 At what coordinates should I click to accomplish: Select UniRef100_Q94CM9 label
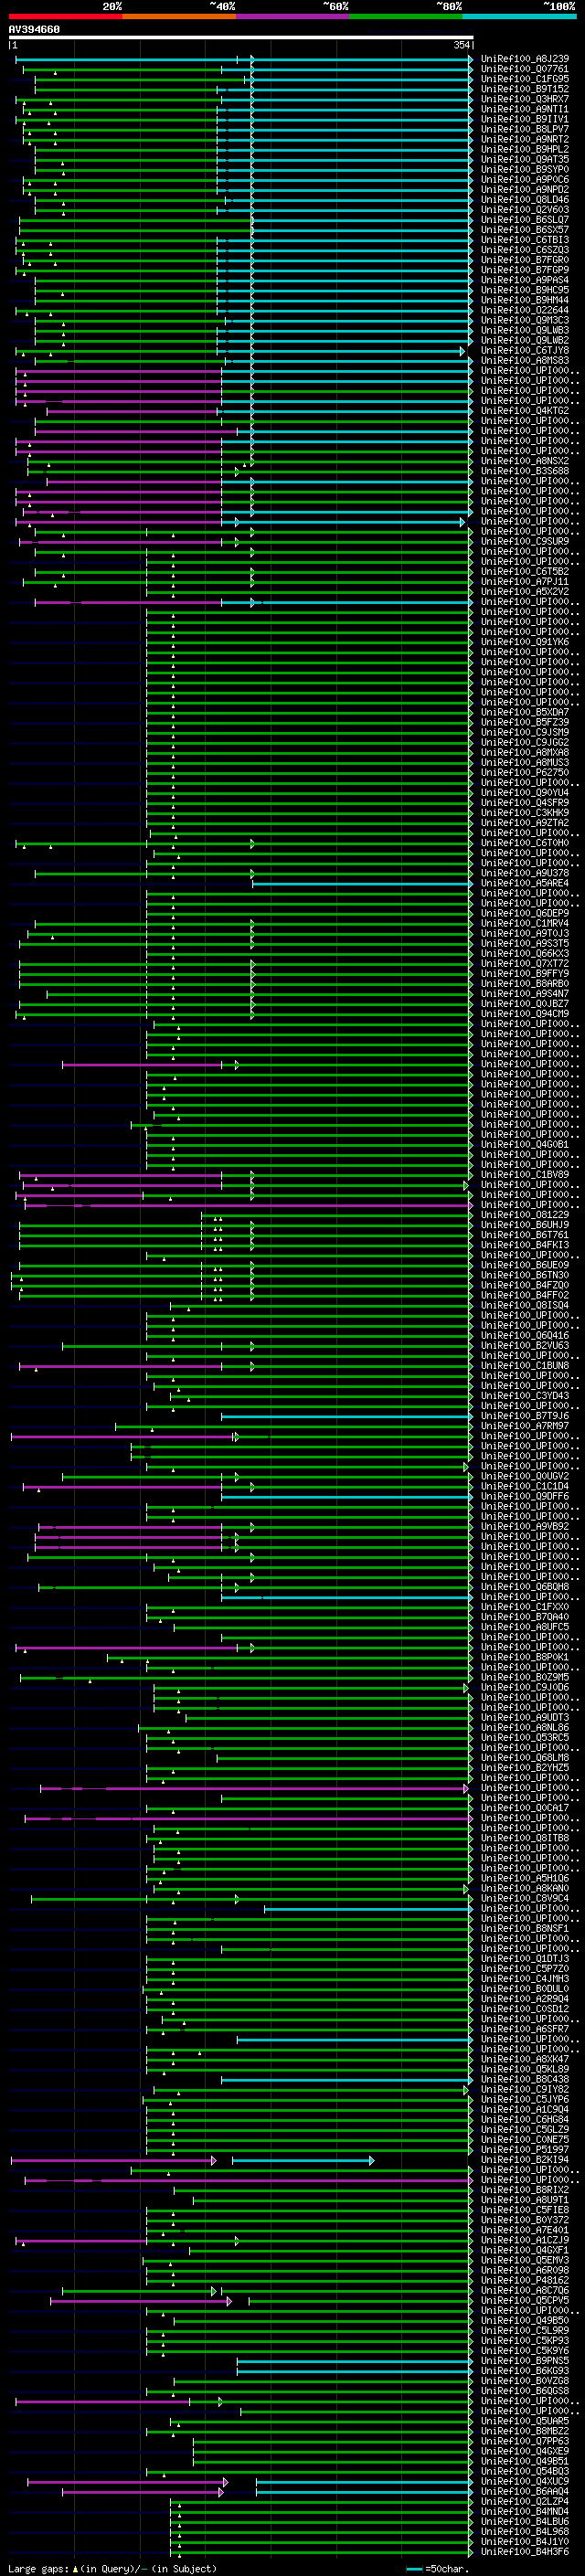525,1014
